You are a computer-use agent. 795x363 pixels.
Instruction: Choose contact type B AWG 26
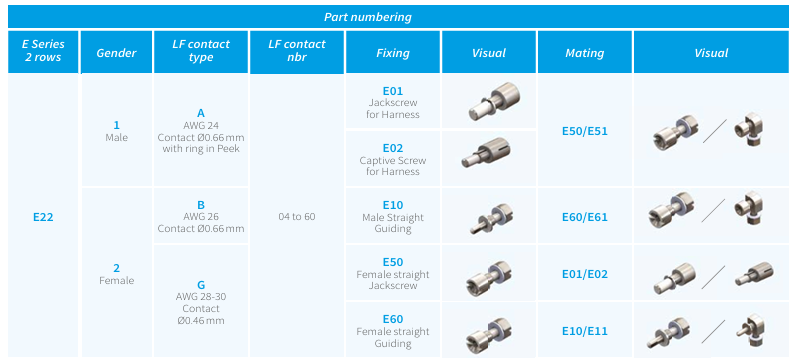click(201, 216)
